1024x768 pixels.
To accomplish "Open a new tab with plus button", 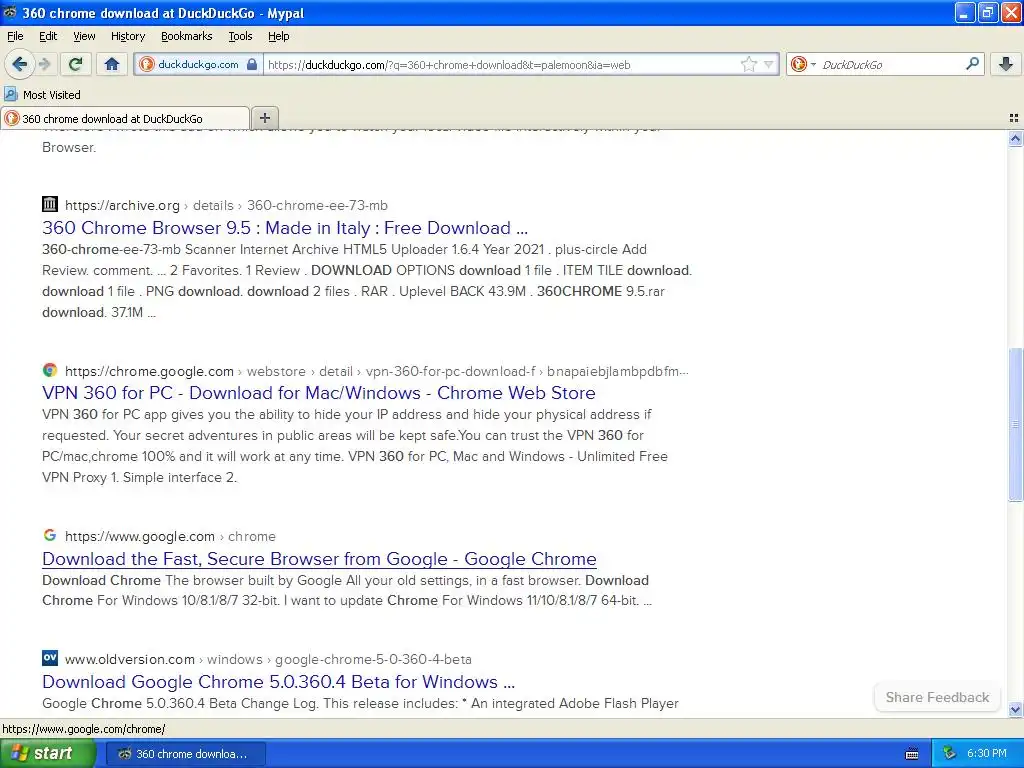I will tap(264, 118).
